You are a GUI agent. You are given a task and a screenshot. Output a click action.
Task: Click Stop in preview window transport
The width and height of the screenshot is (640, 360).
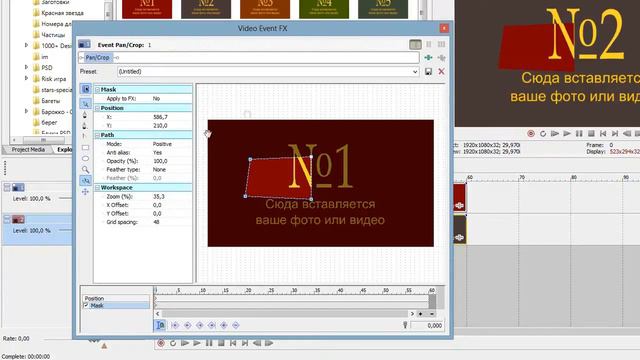tap(591, 133)
